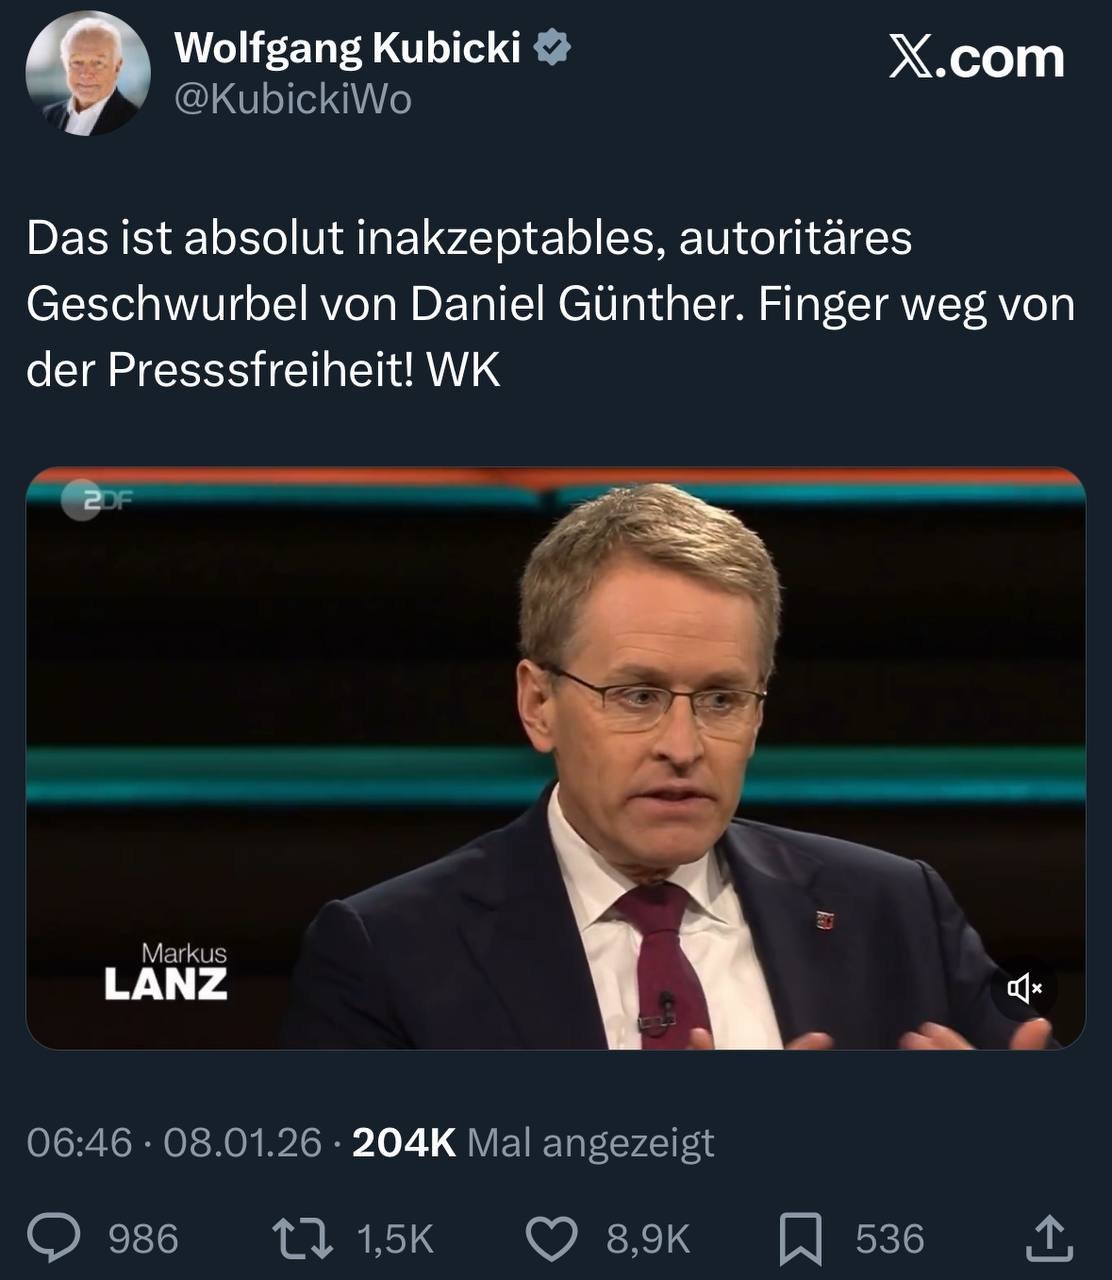
Task: Repost the tweet using the retweet arrows icon
Action: pos(303,1238)
